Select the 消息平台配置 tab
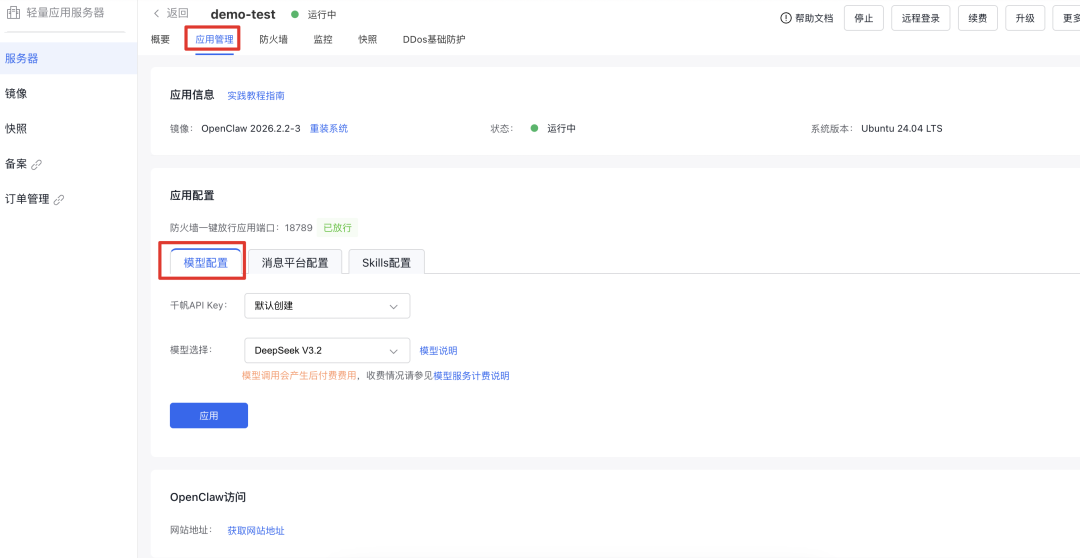The height and width of the screenshot is (558, 1080). [x=295, y=263]
